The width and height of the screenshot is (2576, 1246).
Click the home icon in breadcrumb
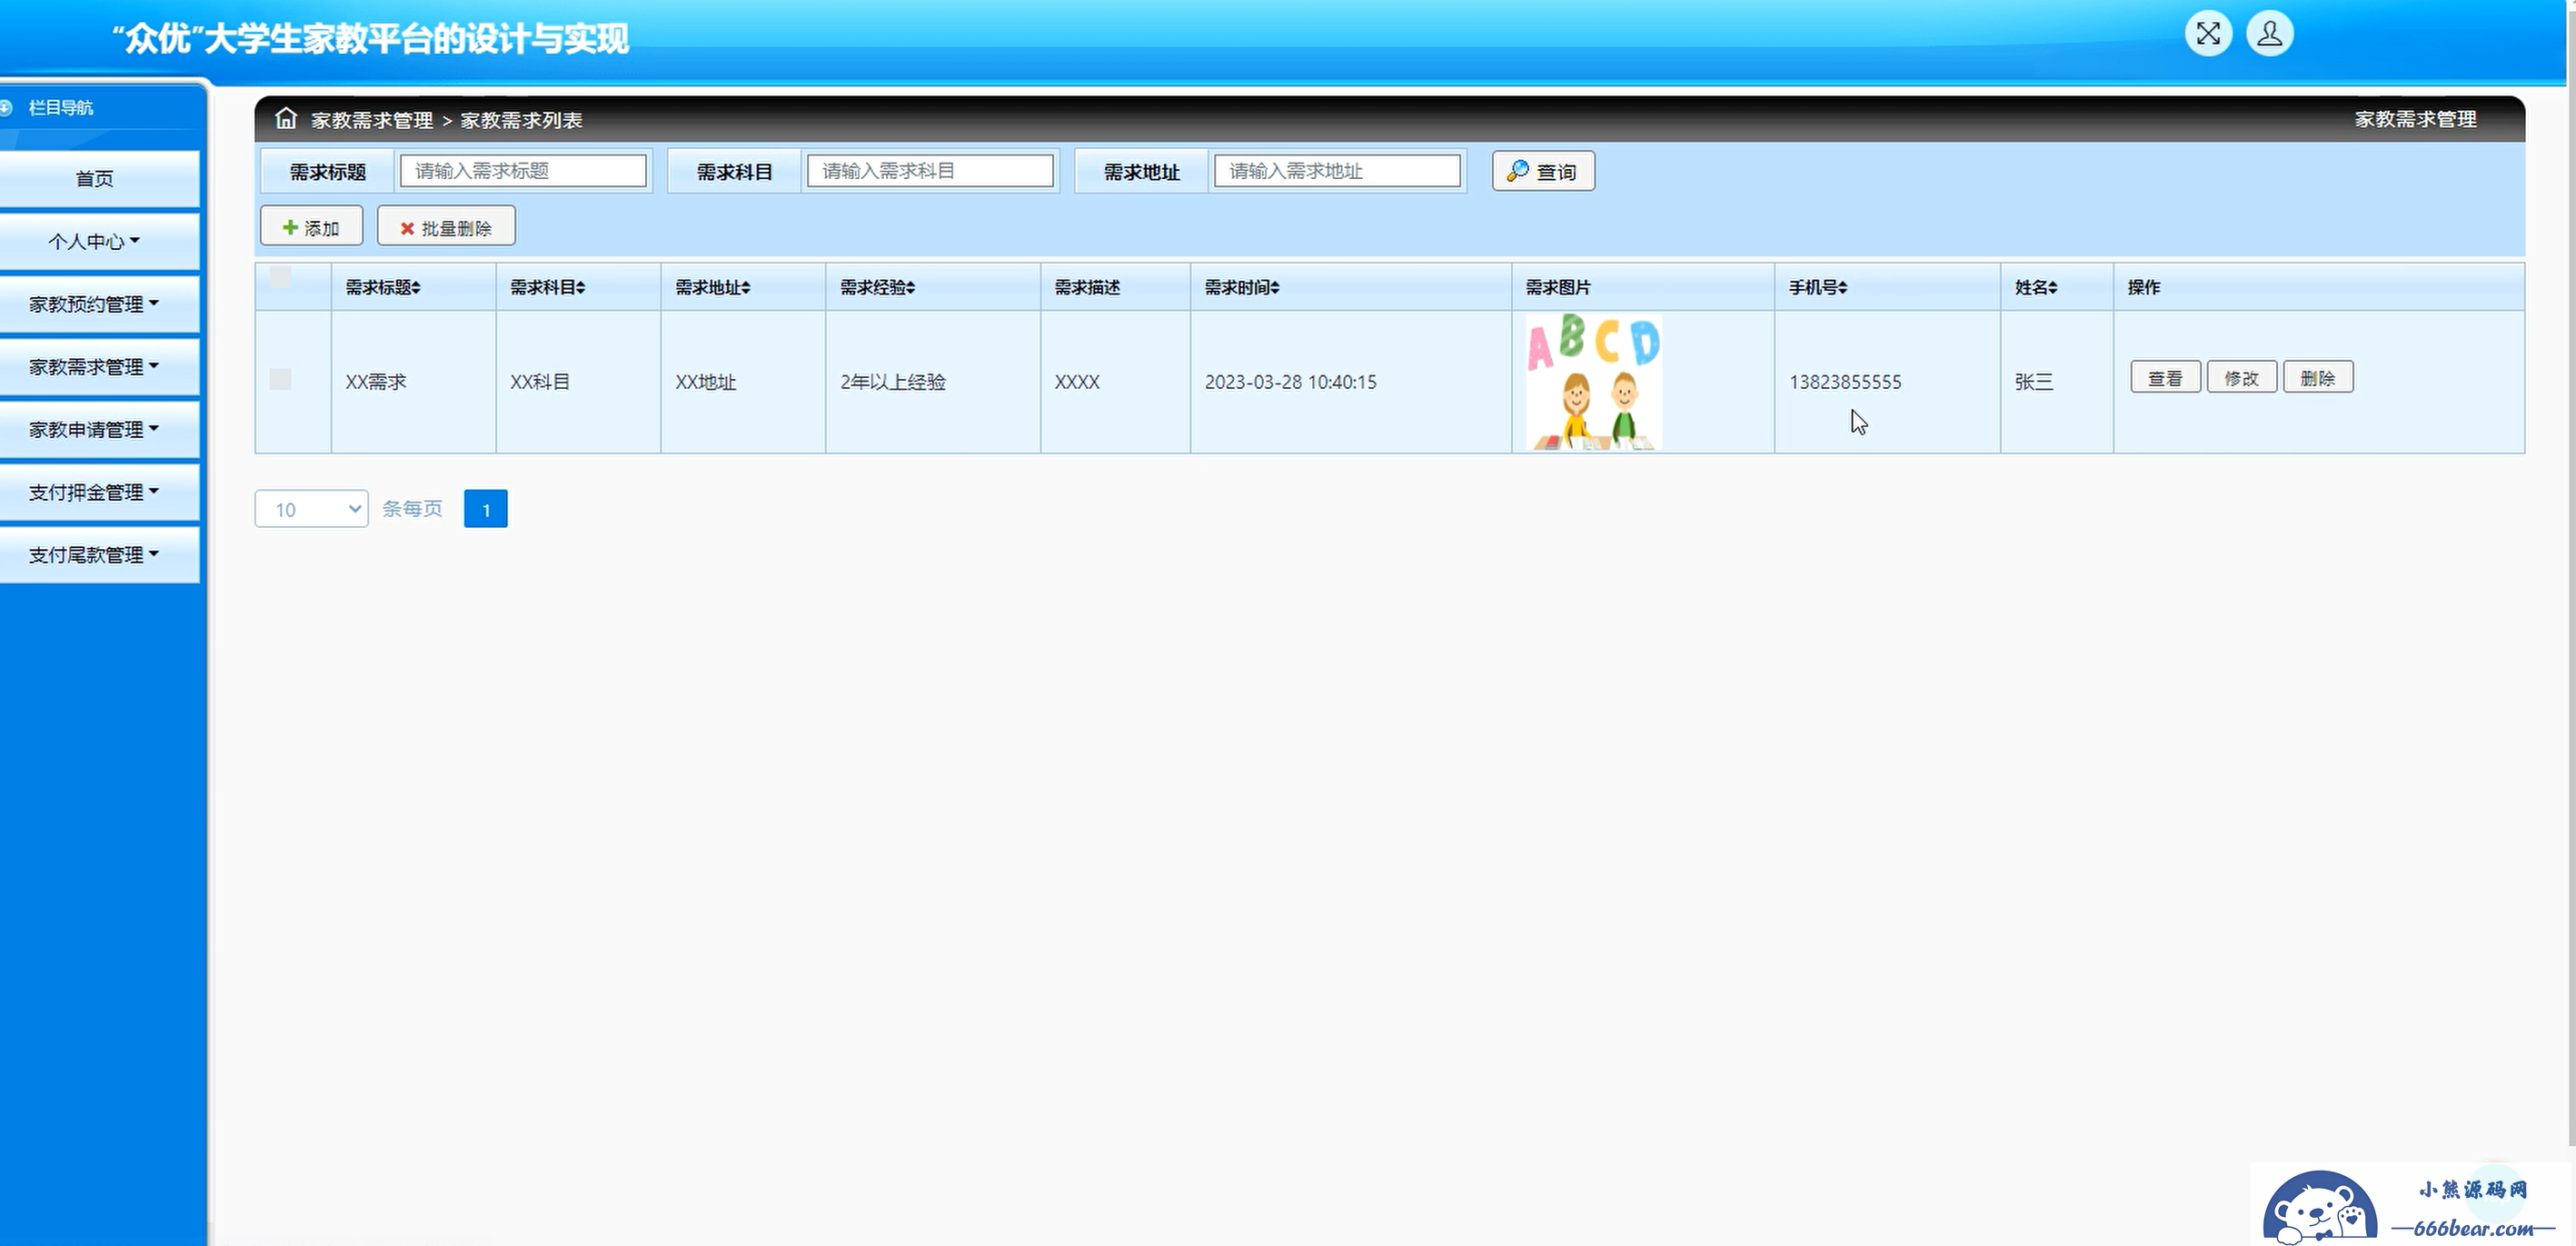pos(286,119)
